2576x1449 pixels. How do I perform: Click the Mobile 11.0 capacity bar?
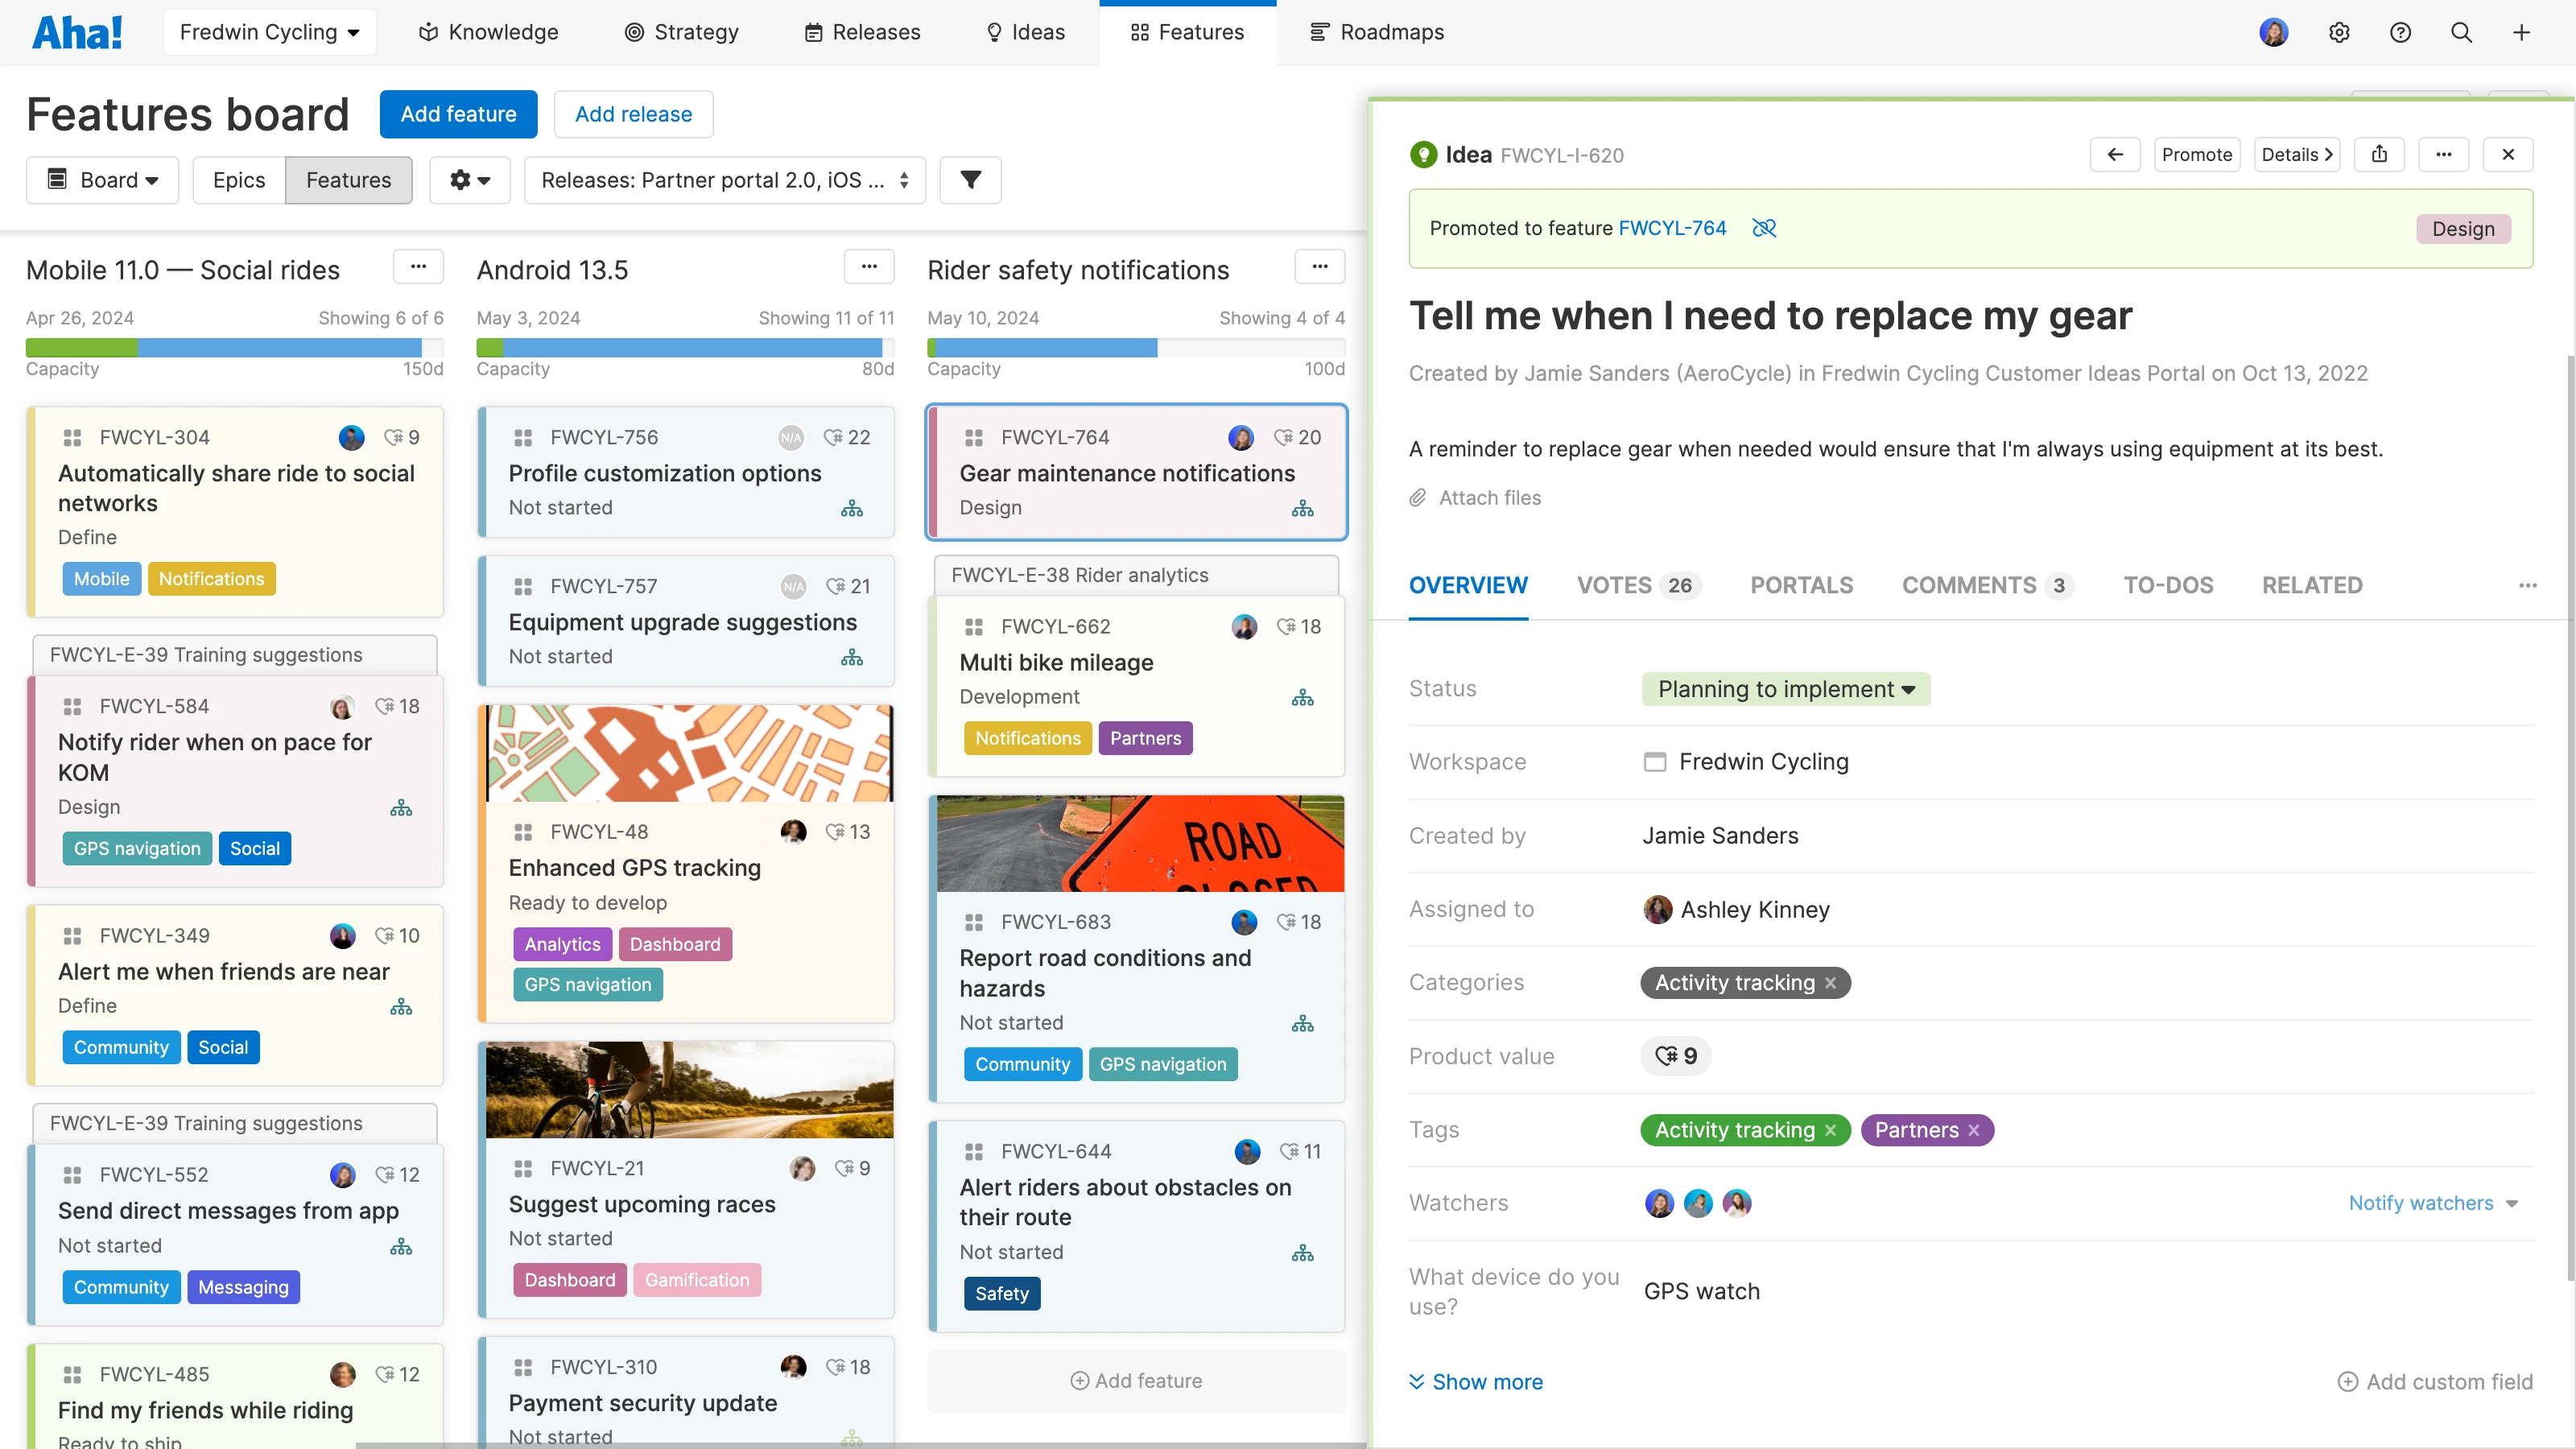[234, 348]
